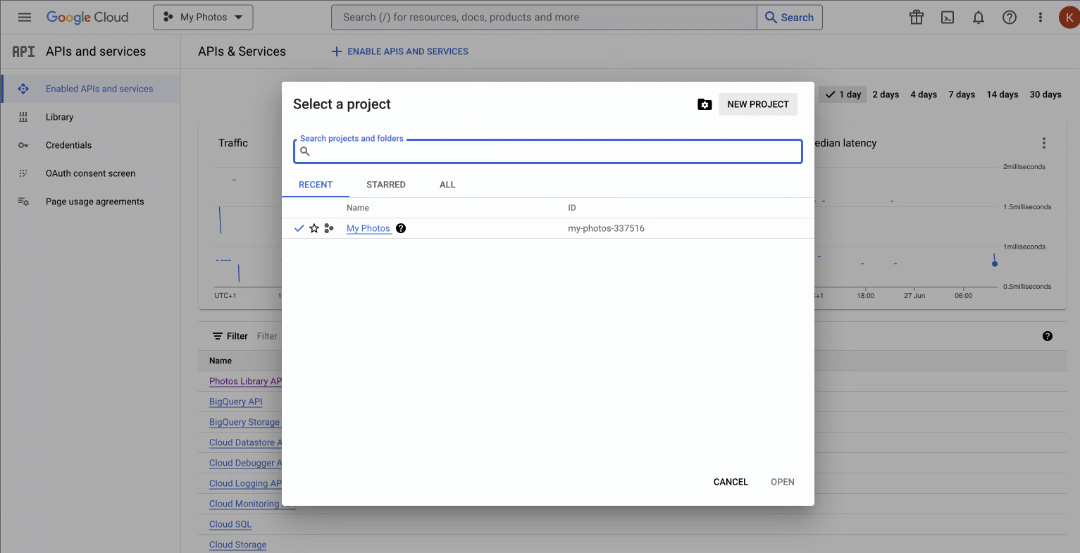
Task: Click the Library grid icon
Action: (23, 117)
